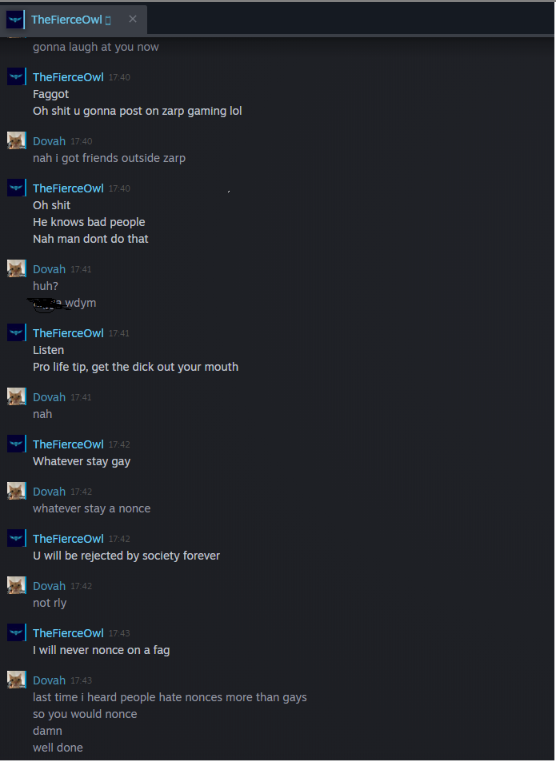Click the 17:41 timestamp beside Dovah's 'huh?' message
The width and height of the screenshot is (556, 762).
pyautogui.click(x=81, y=269)
